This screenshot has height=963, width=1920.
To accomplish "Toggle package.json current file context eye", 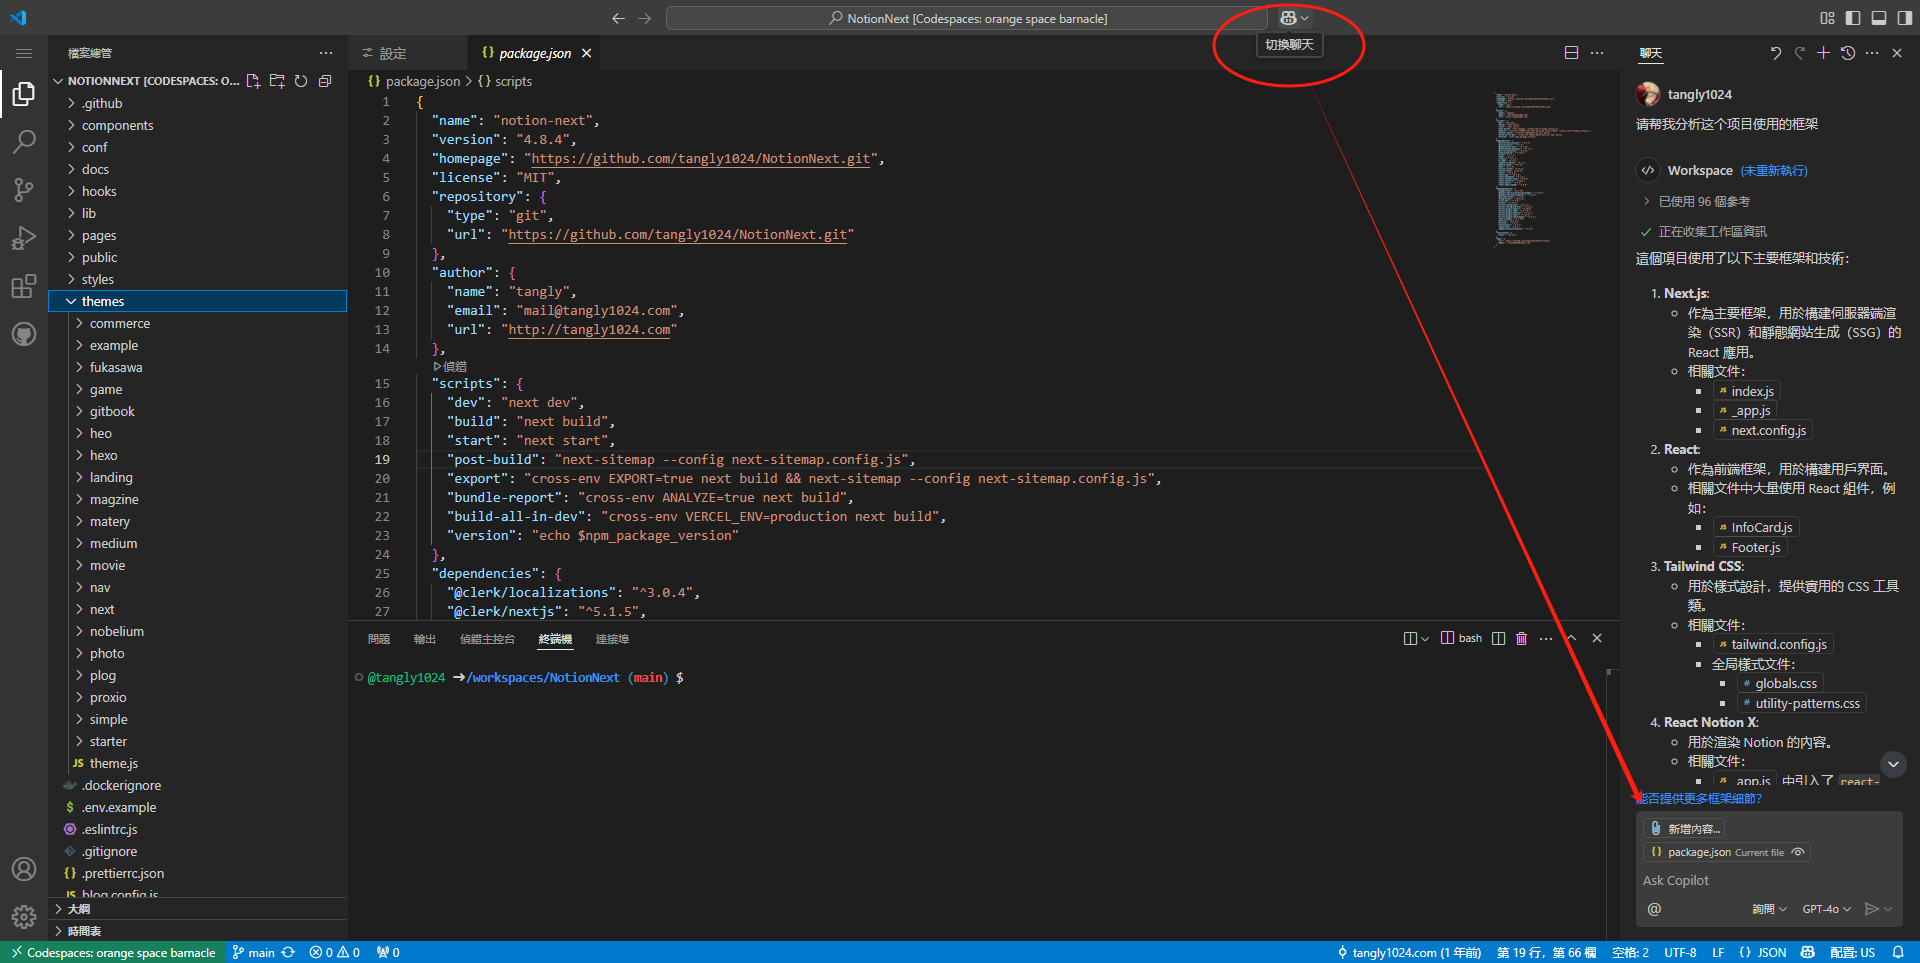I will pyautogui.click(x=1798, y=852).
